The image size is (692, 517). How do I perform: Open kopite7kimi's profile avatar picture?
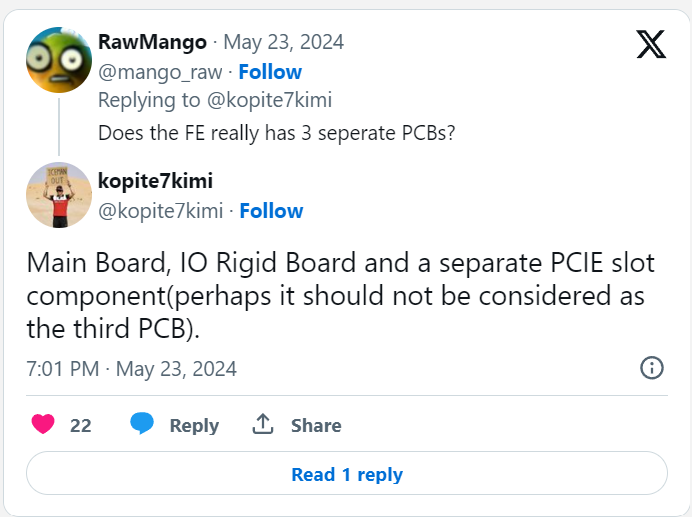(59, 195)
